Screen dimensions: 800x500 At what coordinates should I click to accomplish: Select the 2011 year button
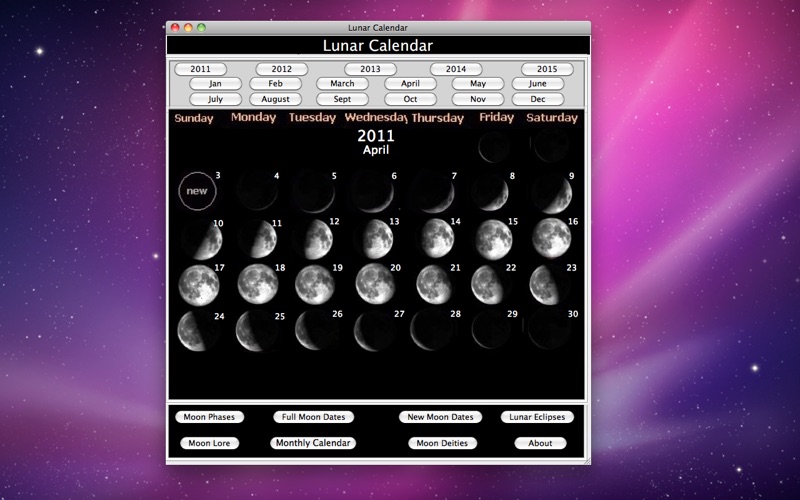pyautogui.click(x=201, y=69)
